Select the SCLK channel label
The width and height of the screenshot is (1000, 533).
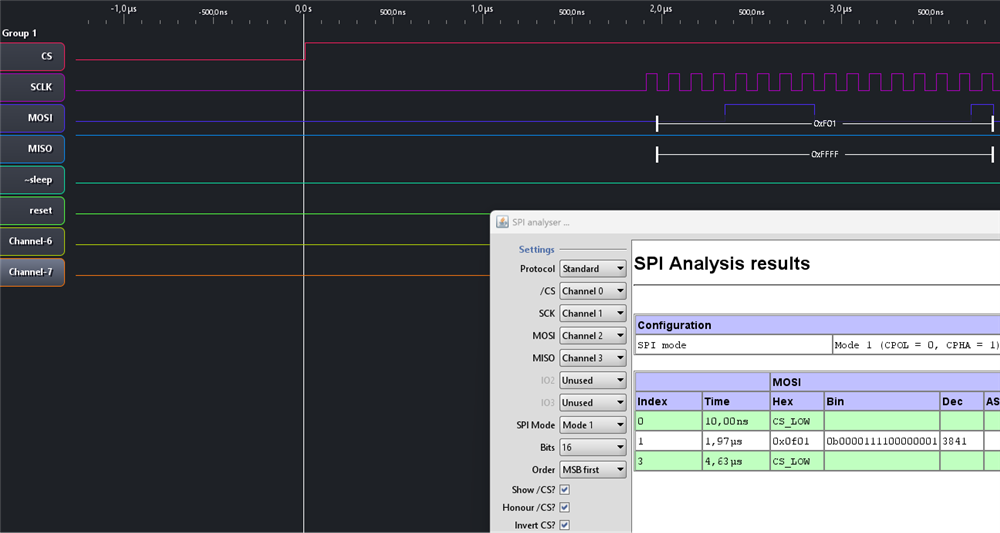32,87
